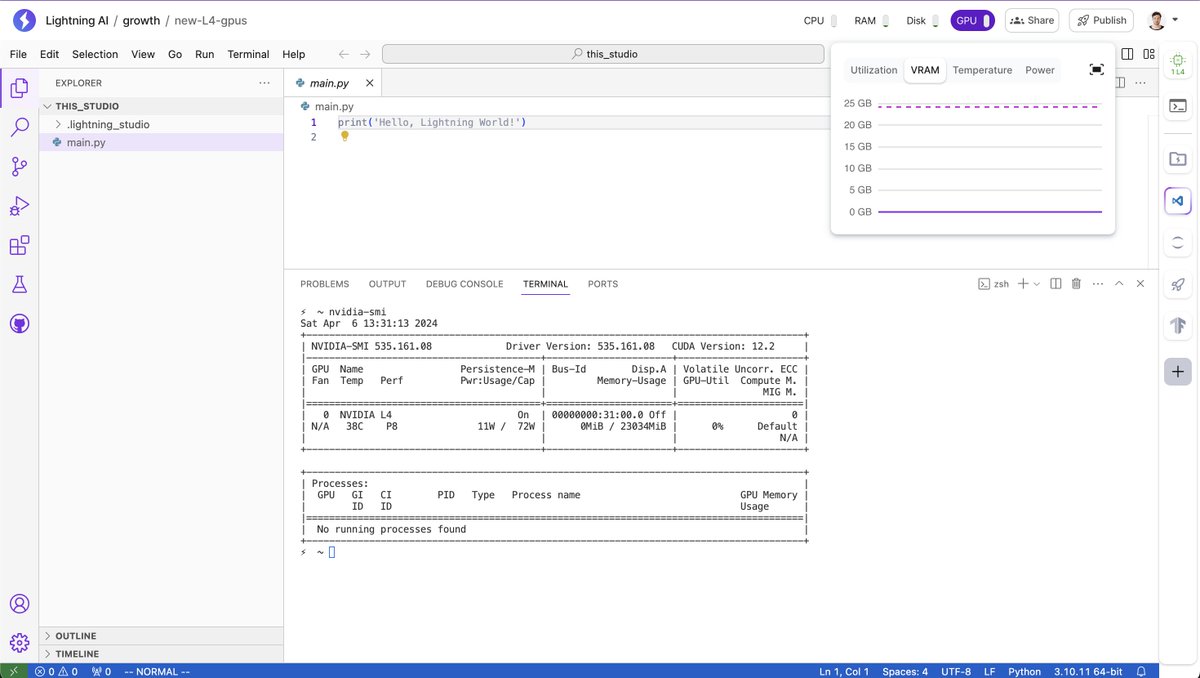Kill the terminal with trash icon
Screen dimensions: 1200x678
[x=1076, y=284]
